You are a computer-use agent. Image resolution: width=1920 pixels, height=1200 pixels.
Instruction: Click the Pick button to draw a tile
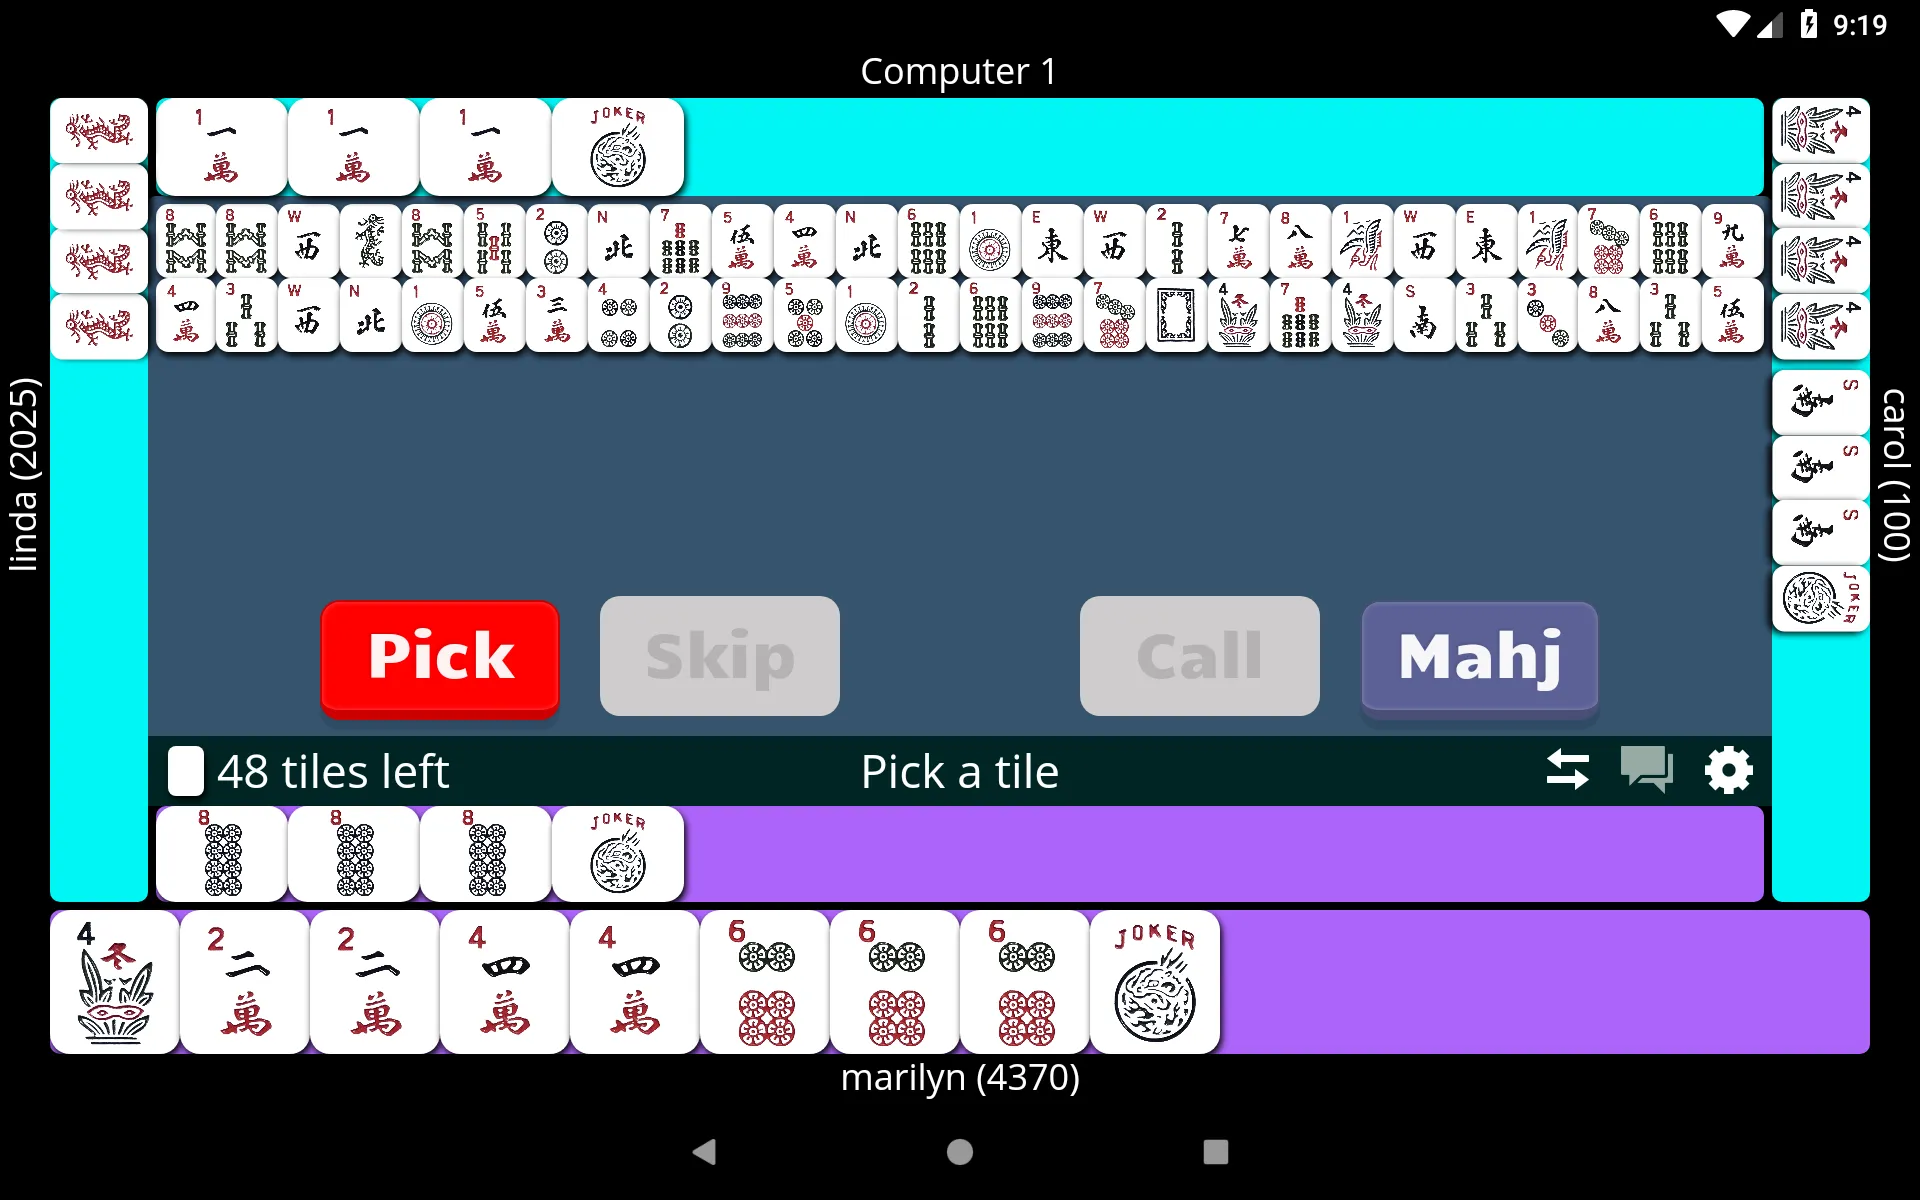438,655
